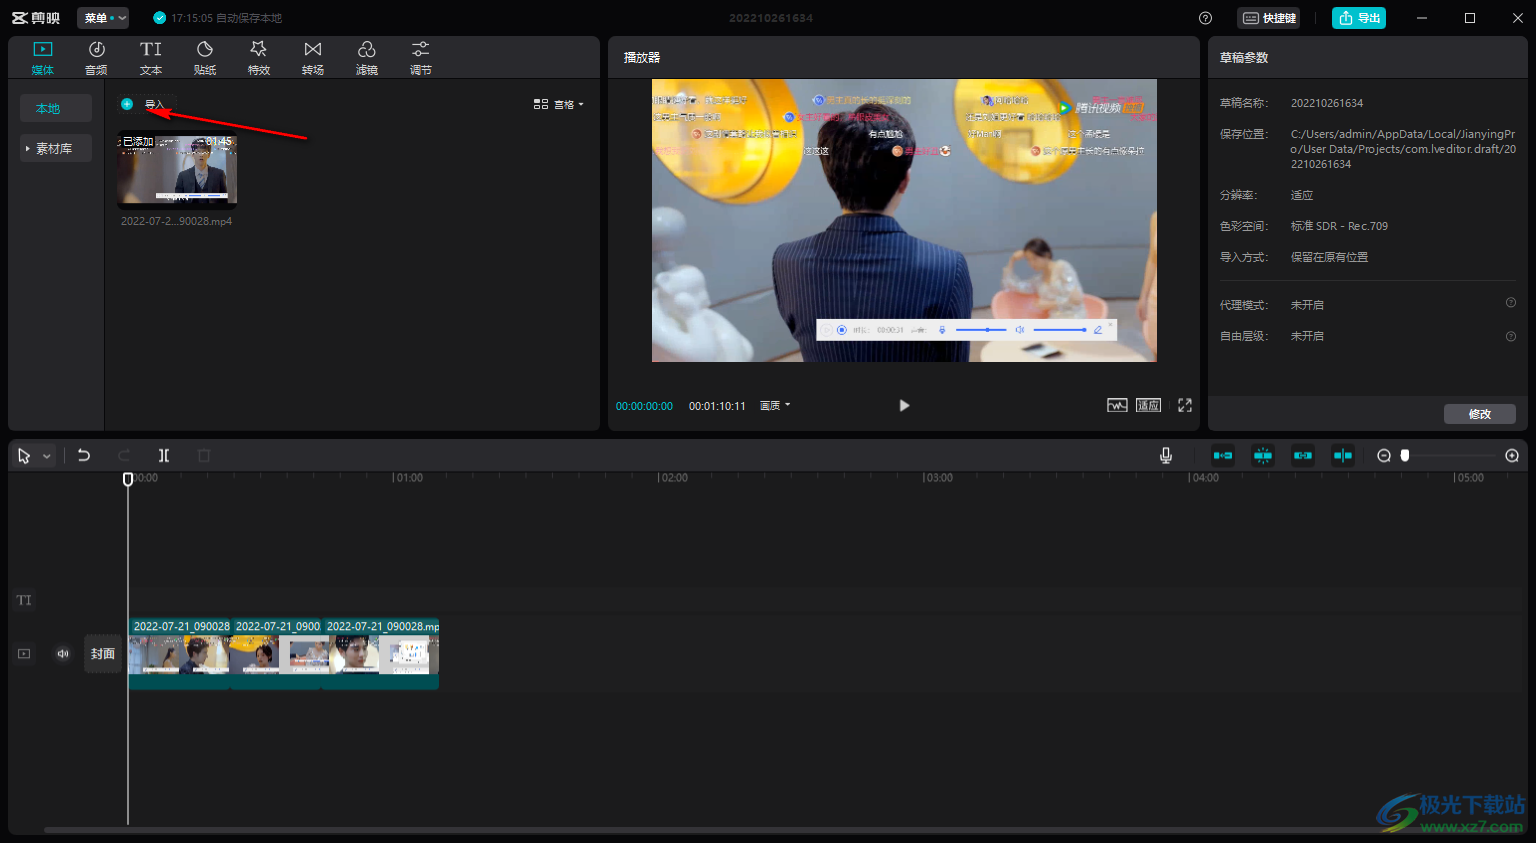This screenshot has height=843, width=1536.
Task: Click the draft name 202210261634
Action: pyautogui.click(x=1327, y=103)
